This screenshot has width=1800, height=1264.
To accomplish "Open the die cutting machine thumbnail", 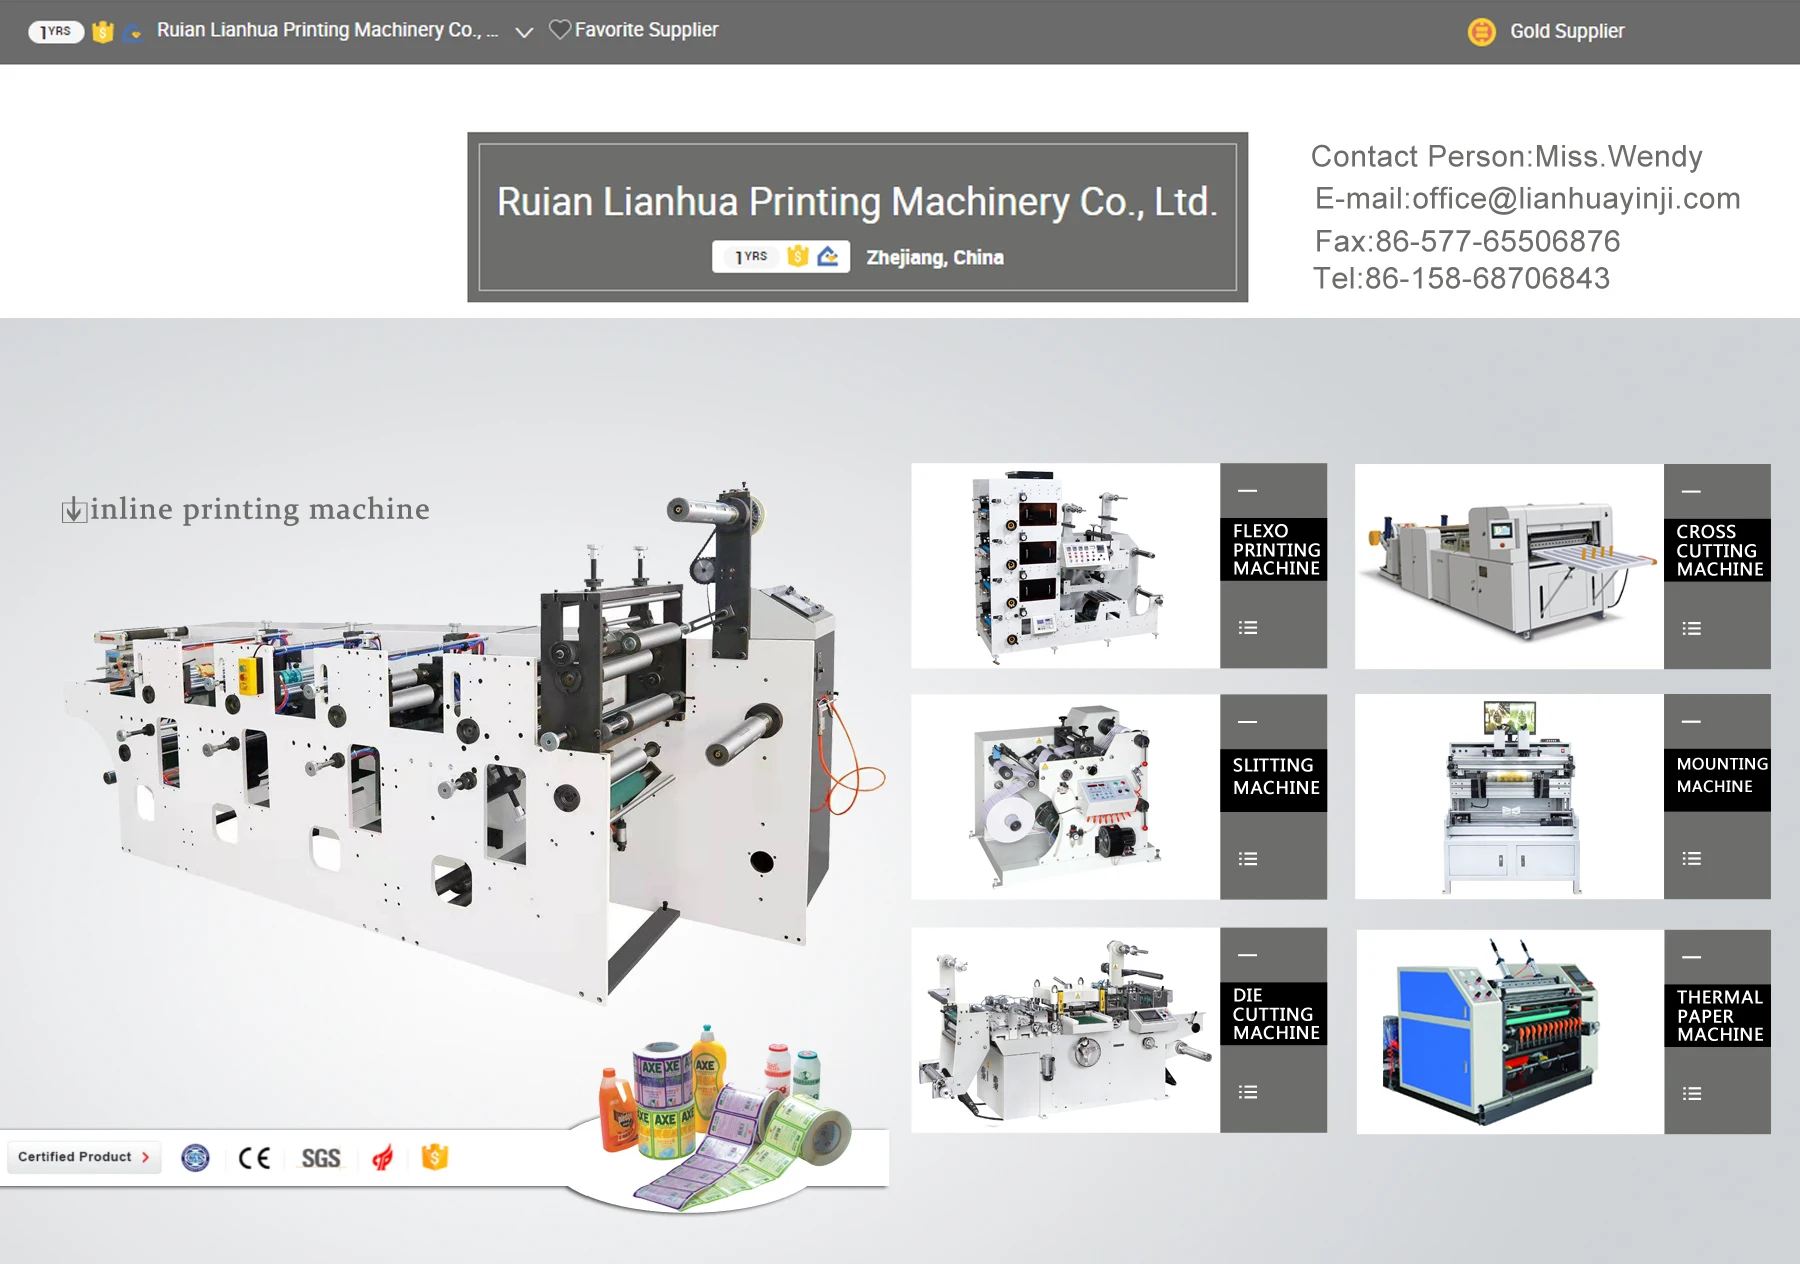I will click(x=1065, y=1030).
